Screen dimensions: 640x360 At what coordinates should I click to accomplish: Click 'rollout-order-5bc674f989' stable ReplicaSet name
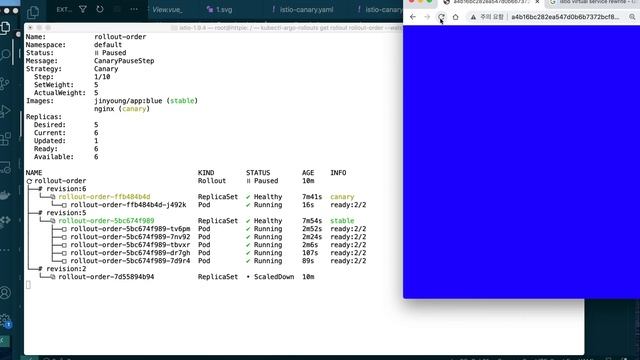pyautogui.click(x=106, y=221)
